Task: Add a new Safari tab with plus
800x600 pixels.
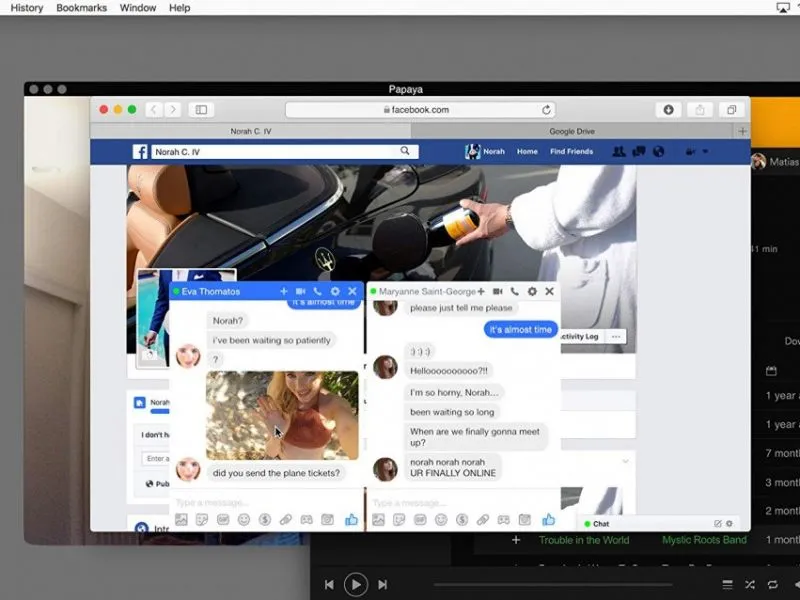Action: (742, 131)
